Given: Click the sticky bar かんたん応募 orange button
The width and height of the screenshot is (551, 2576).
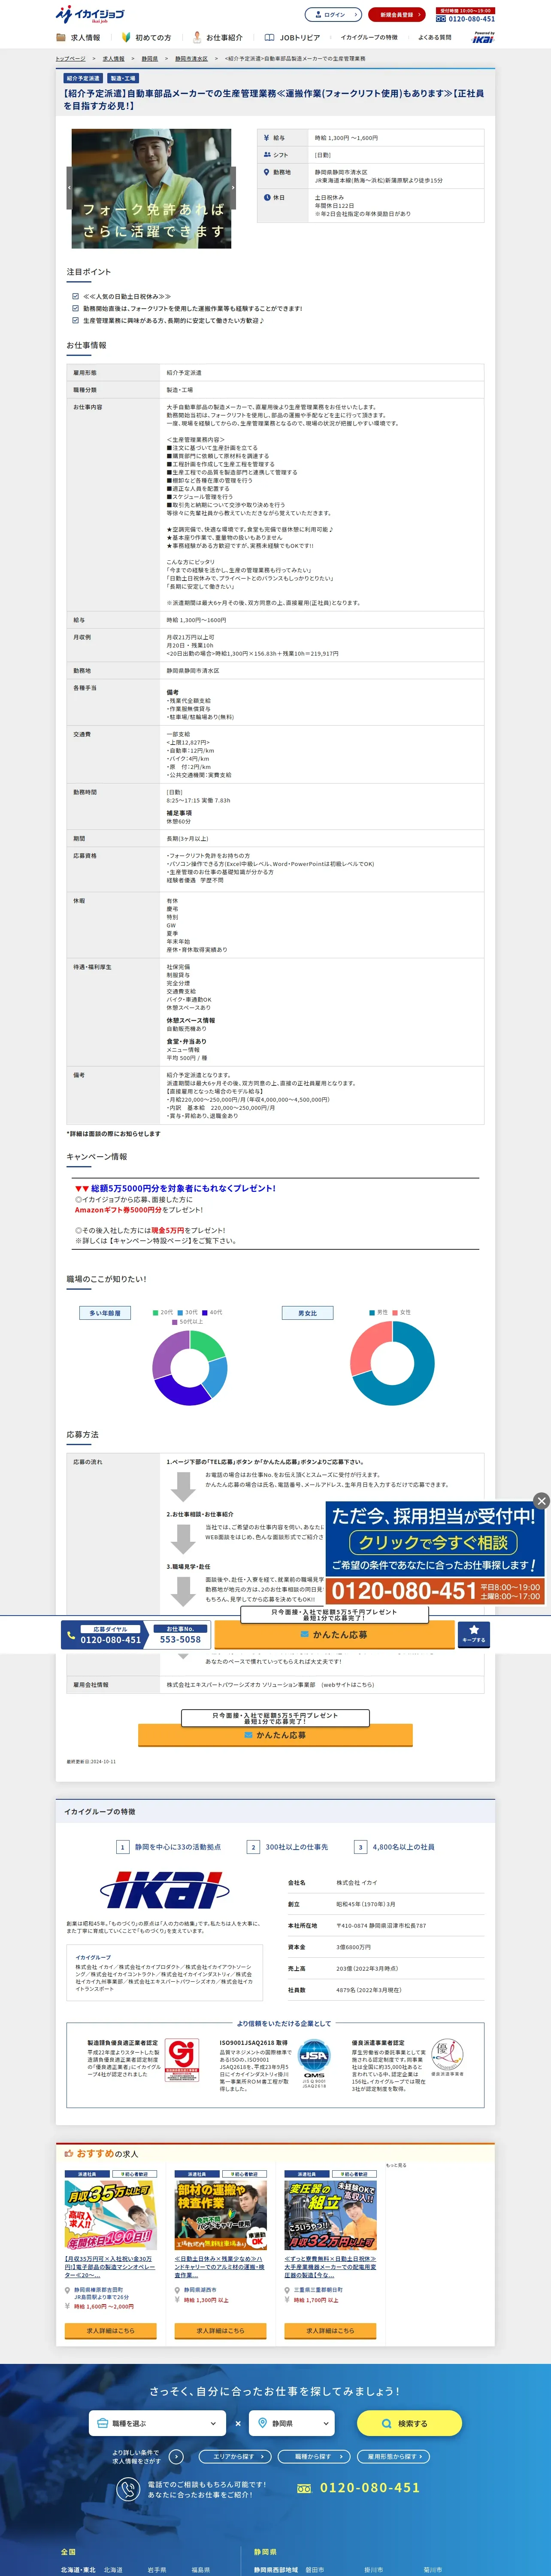Looking at the screenshot, I should [x=333, y=1635].
